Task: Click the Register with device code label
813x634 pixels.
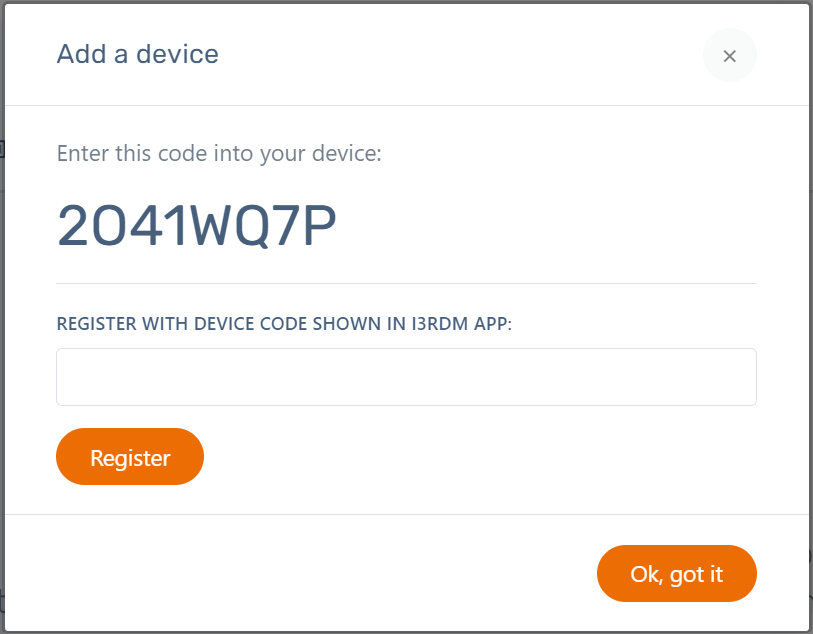Action: pyautogui.click(x=284, y=325)
